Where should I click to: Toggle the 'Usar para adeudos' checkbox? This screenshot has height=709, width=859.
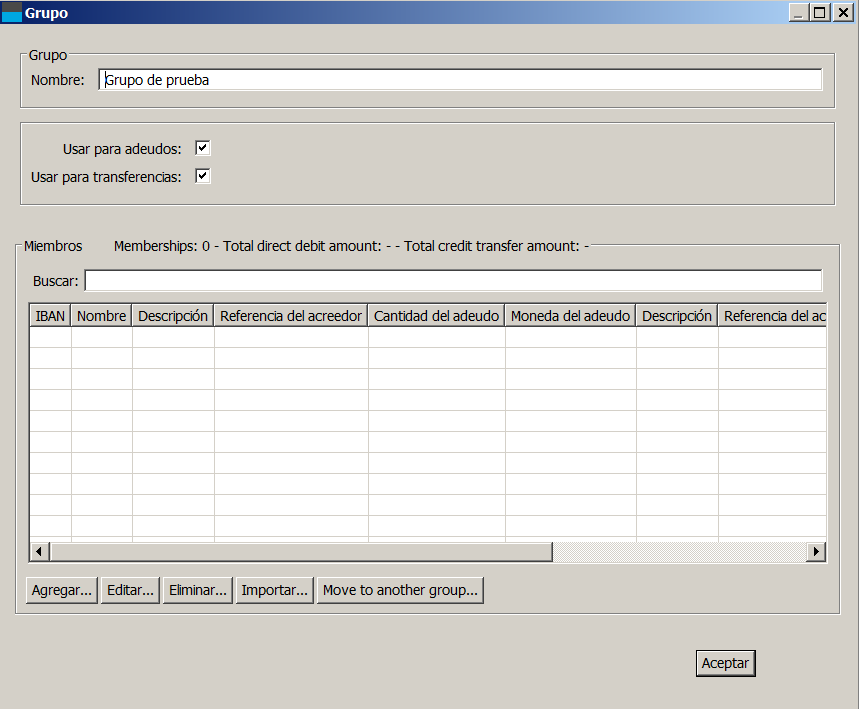[x=203, y=148]
